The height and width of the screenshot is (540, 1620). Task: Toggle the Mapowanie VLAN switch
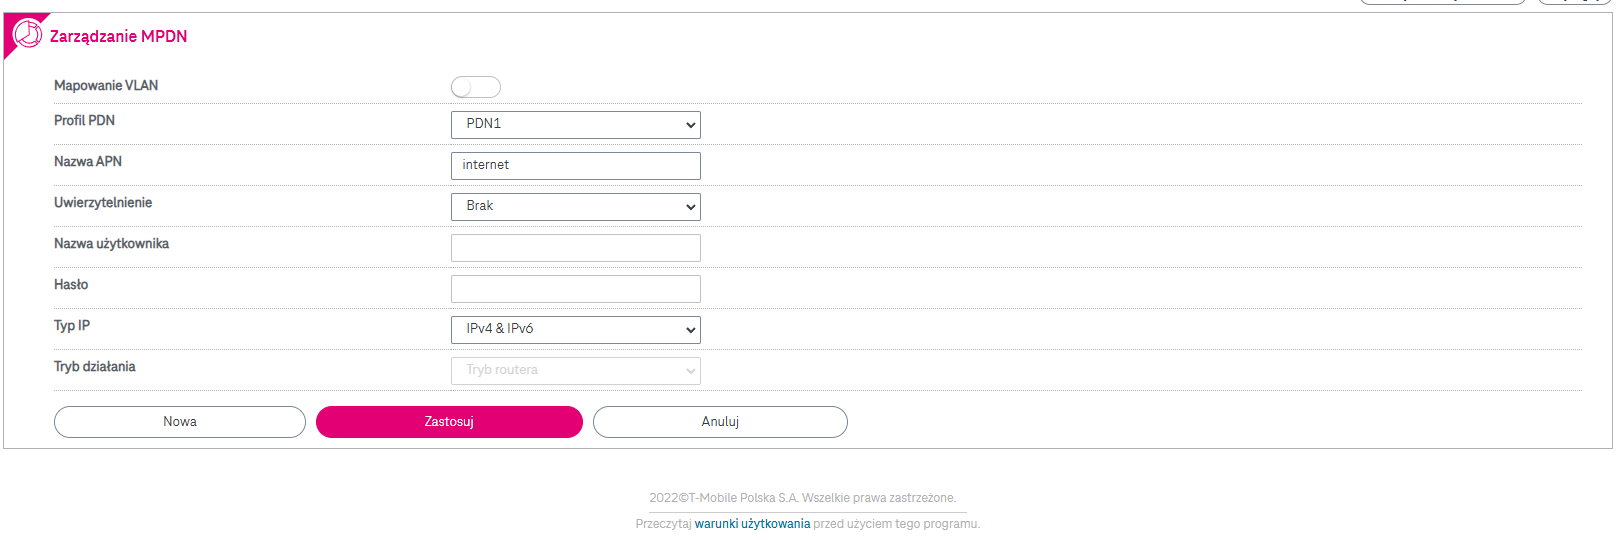[x=475, y=87]
